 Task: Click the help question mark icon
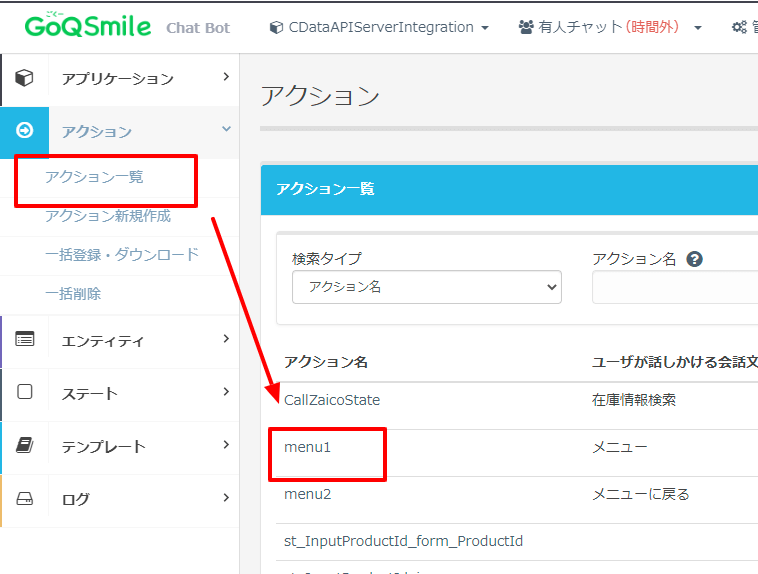pos(694,259)
